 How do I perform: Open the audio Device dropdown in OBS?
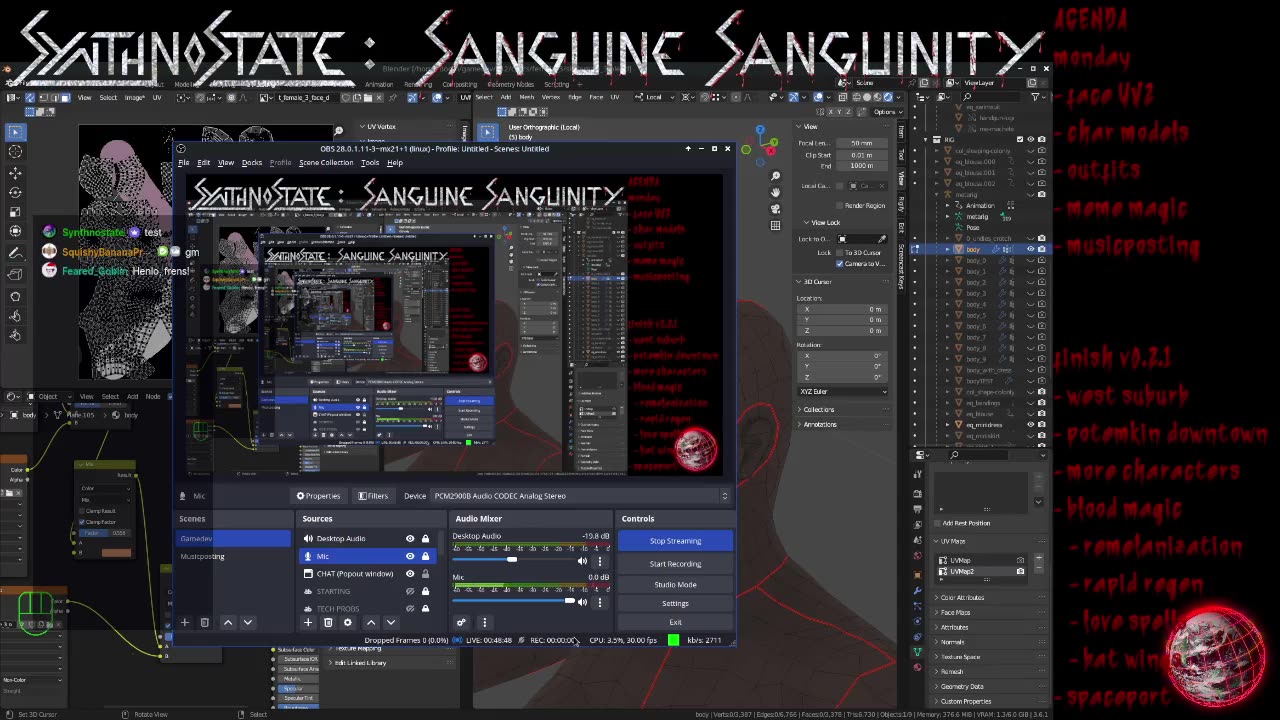pyautogui.click(x=579, y=496)
